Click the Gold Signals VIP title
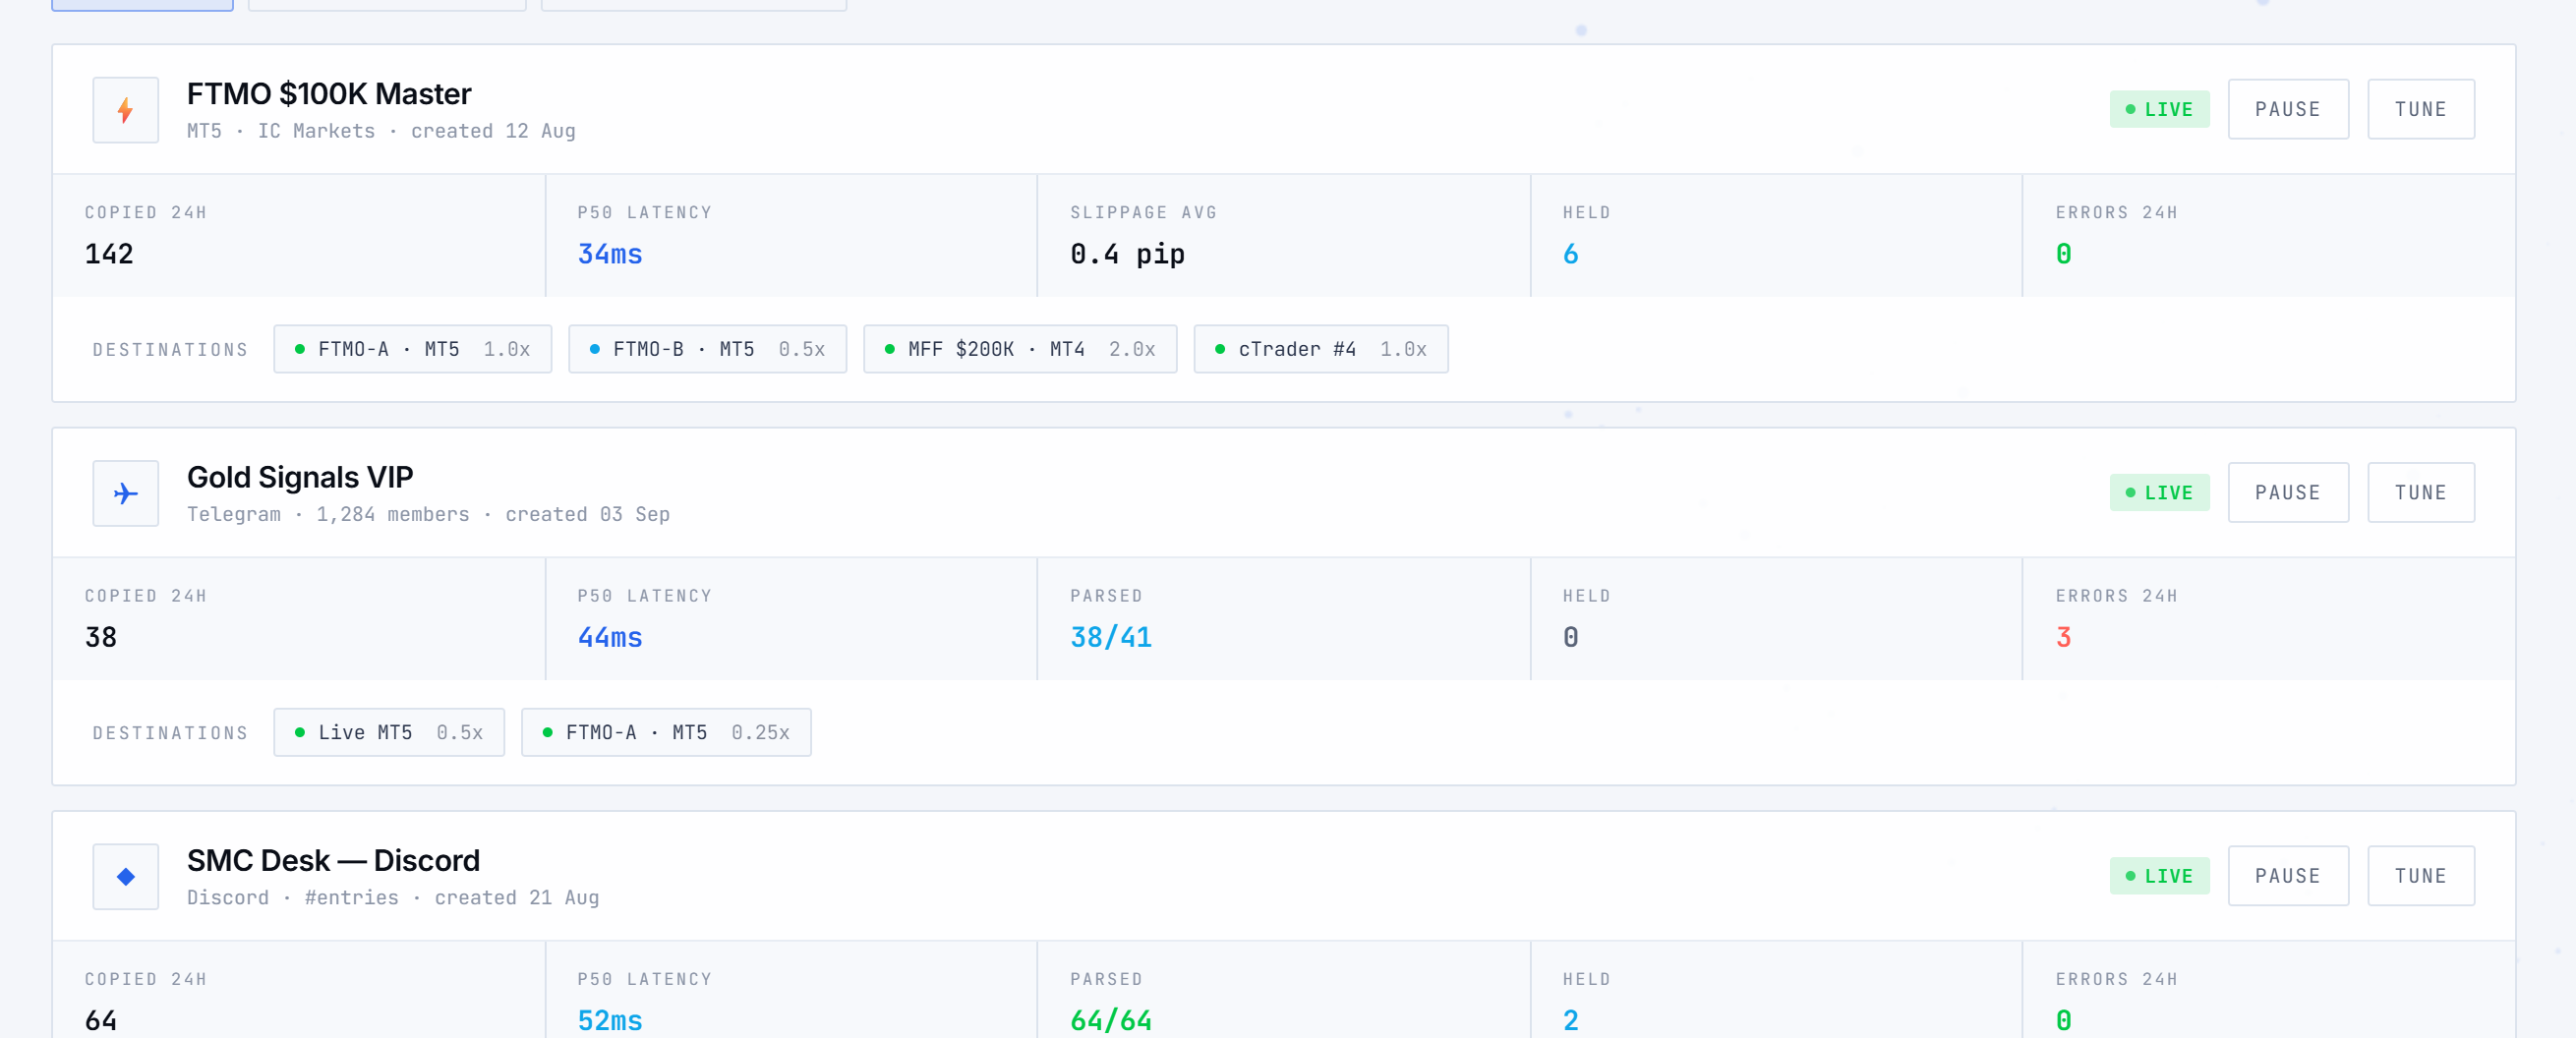Screen dimensions: 2576x1038 pyautogui.click(x=300, y=477)
